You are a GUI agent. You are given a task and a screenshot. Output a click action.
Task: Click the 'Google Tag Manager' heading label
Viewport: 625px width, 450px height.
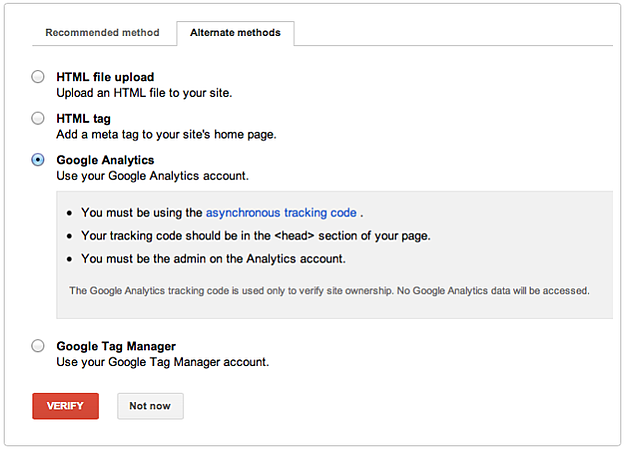[x=116, y=346]
